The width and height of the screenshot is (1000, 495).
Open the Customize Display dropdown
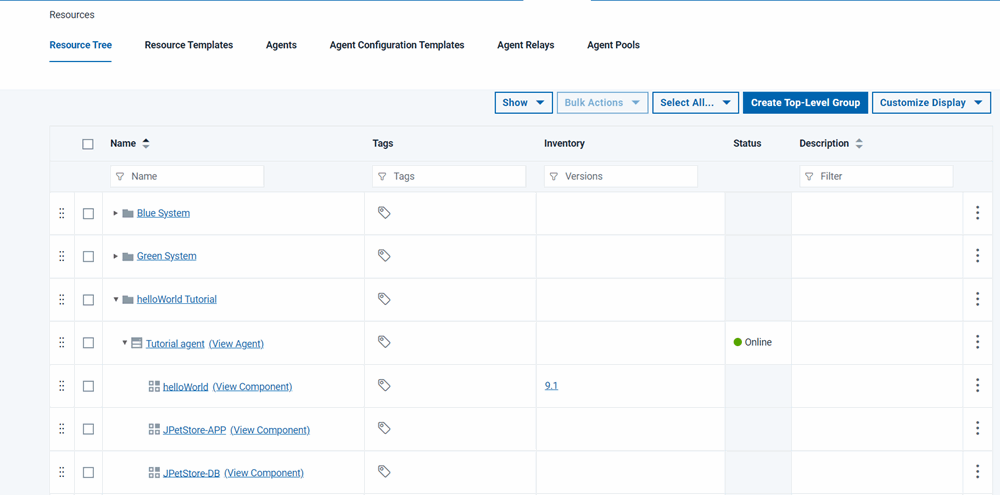(930, 103)
